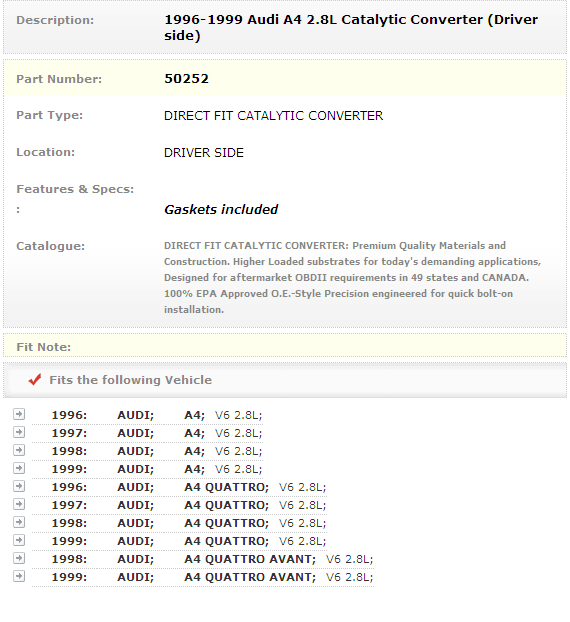Click the description title 1996-1999 Audi A4 2.8L

pyautogui.click(x=351, y=27)
